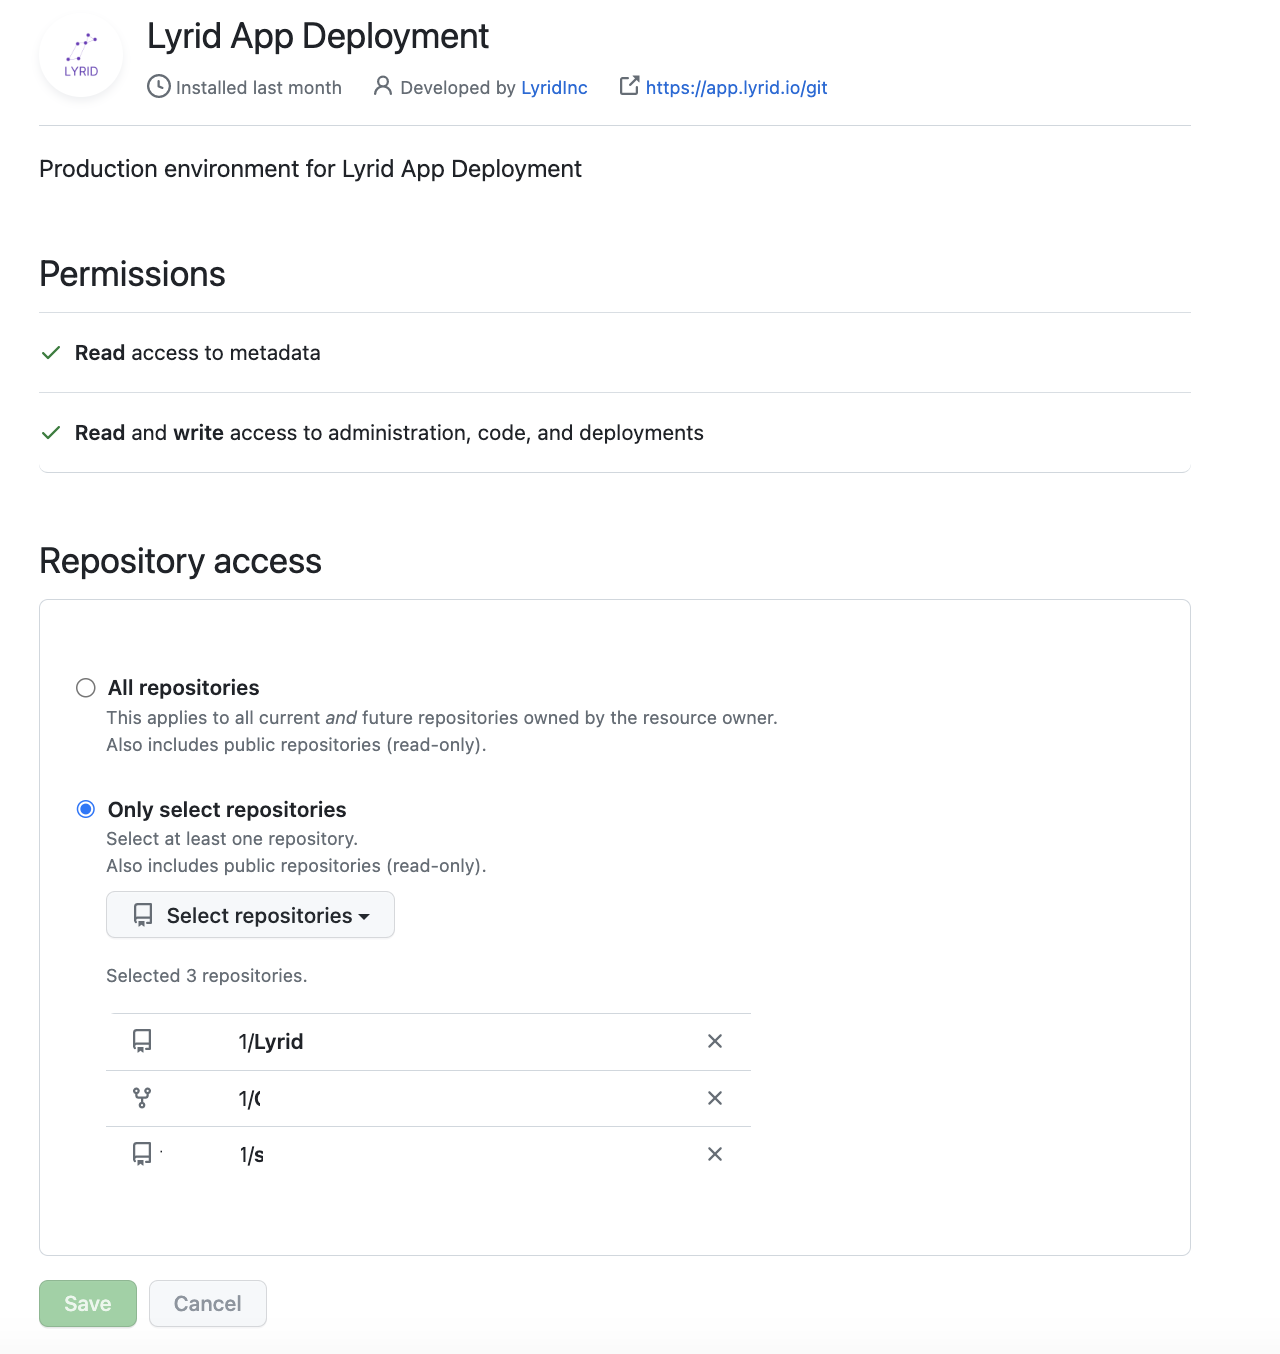The height and width of the screenshot is (1354, 1280).
Task: Remove the 1/Lyrid repository with its X
Action: 715,1041
